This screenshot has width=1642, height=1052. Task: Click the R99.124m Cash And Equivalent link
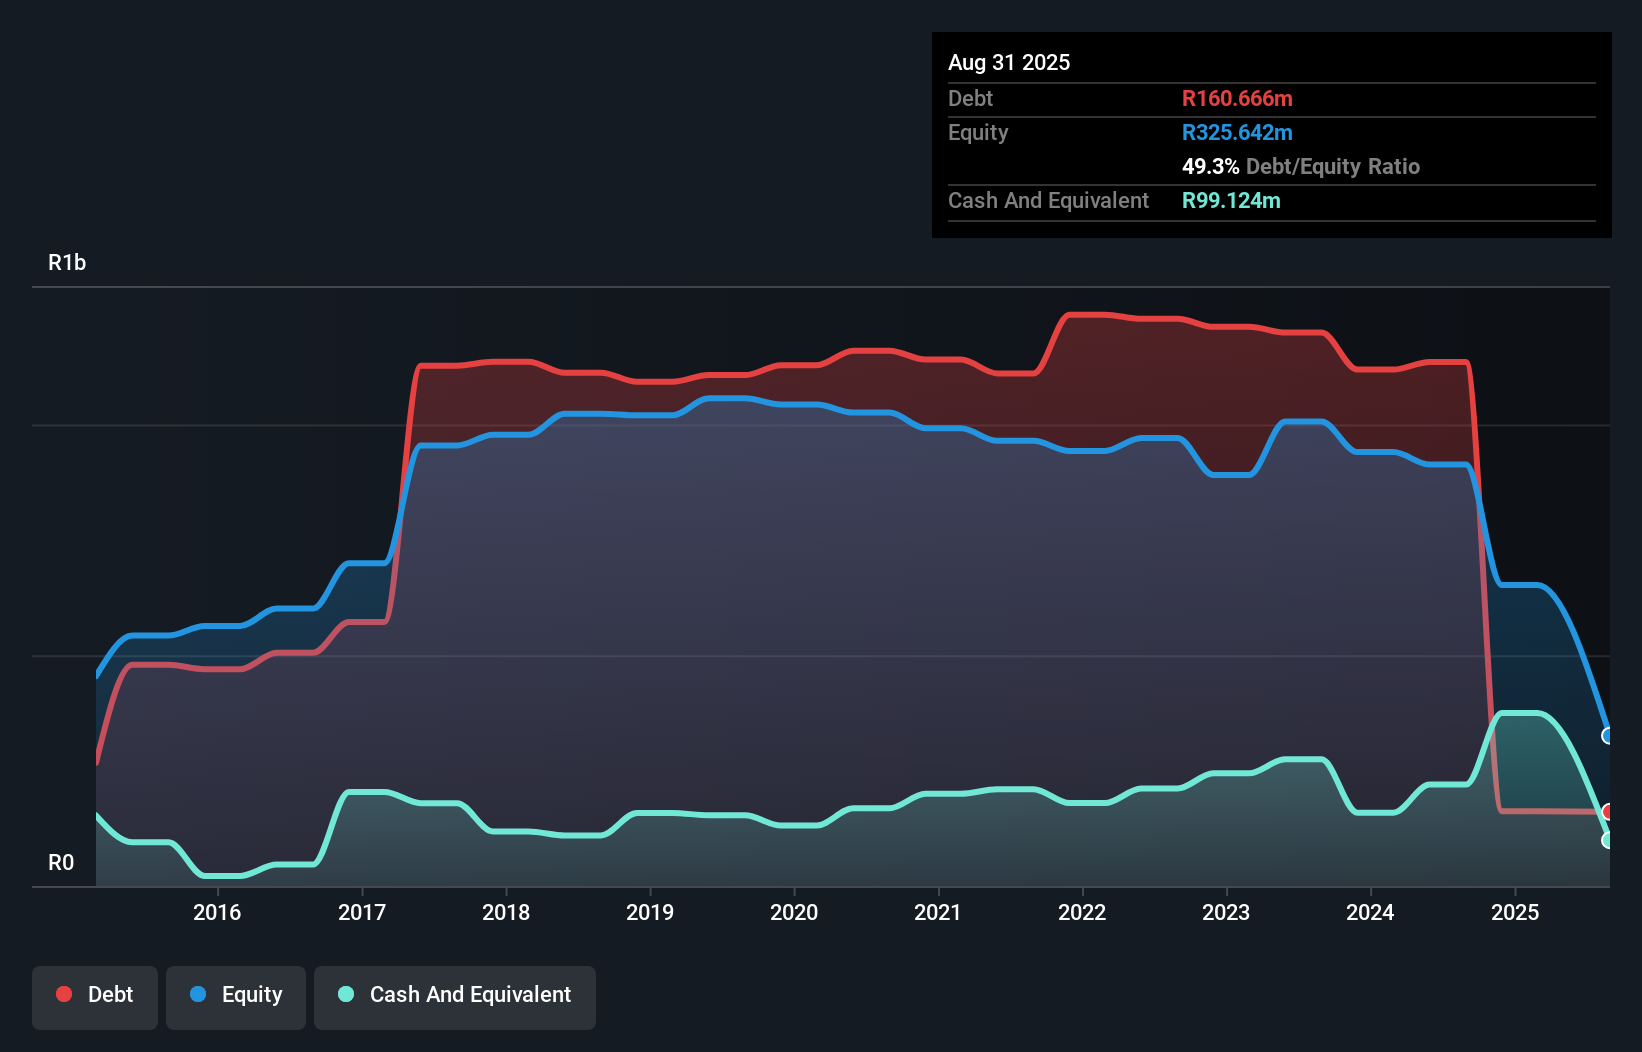coord(1230,201)
